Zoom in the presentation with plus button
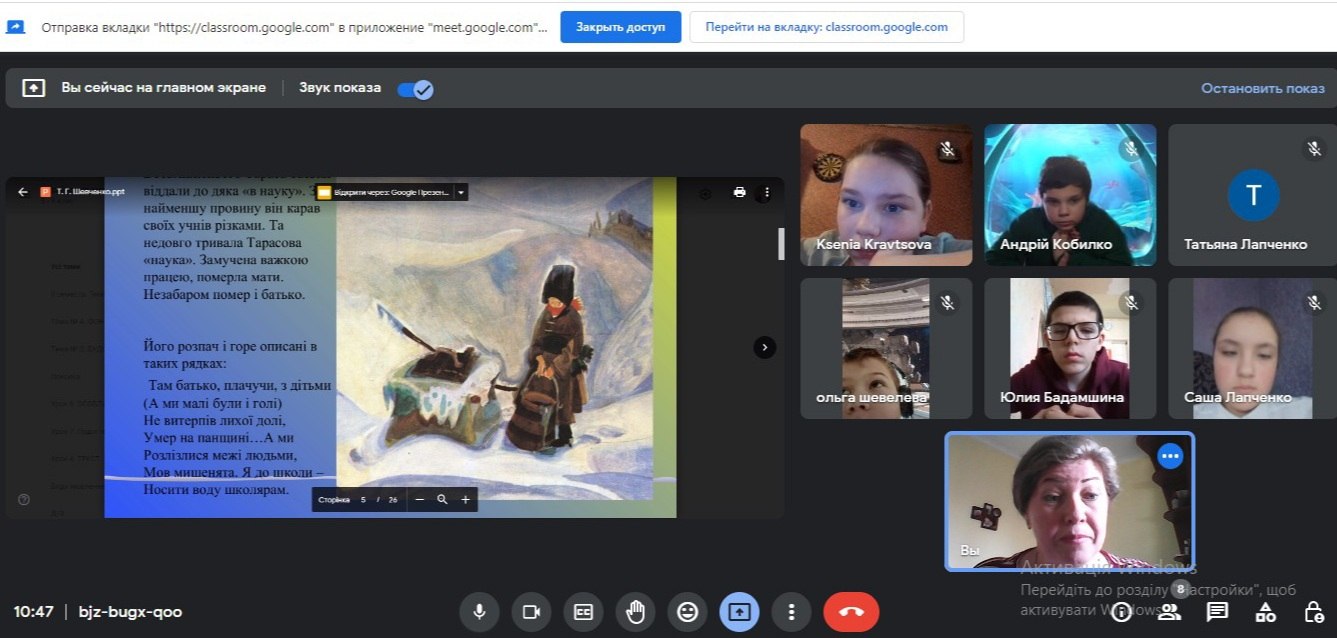 click(x=465, y=499)
